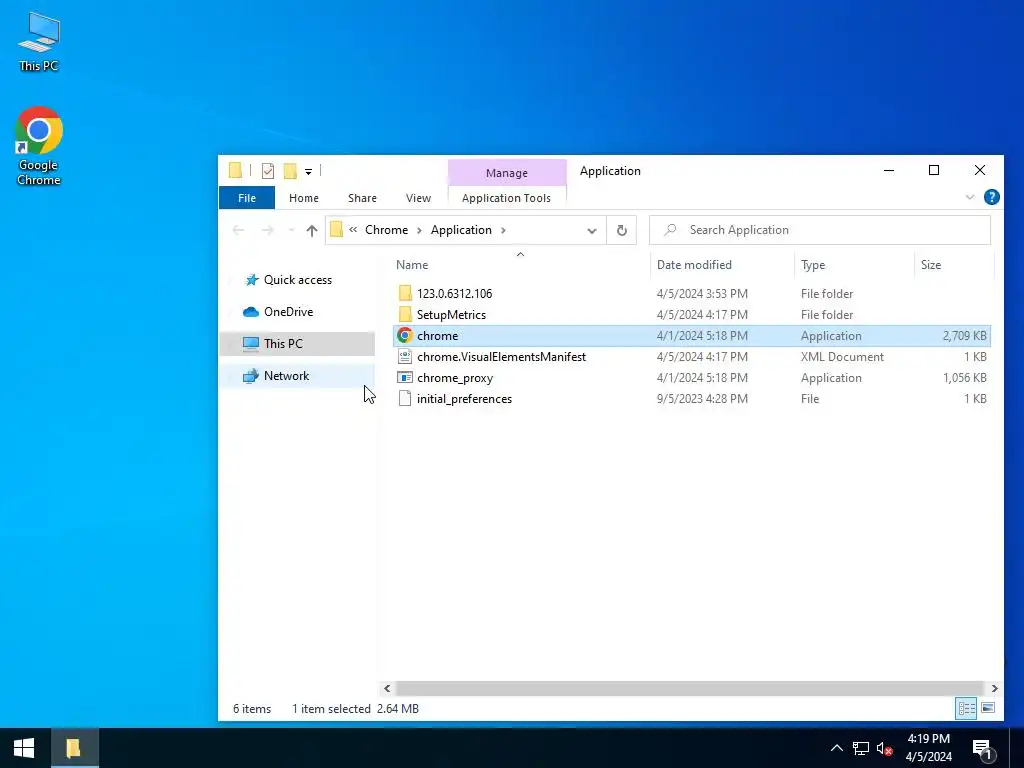Screen dimensions: 1024x768
Task: Click the Search Application field
Action: [x=820, y=230]
